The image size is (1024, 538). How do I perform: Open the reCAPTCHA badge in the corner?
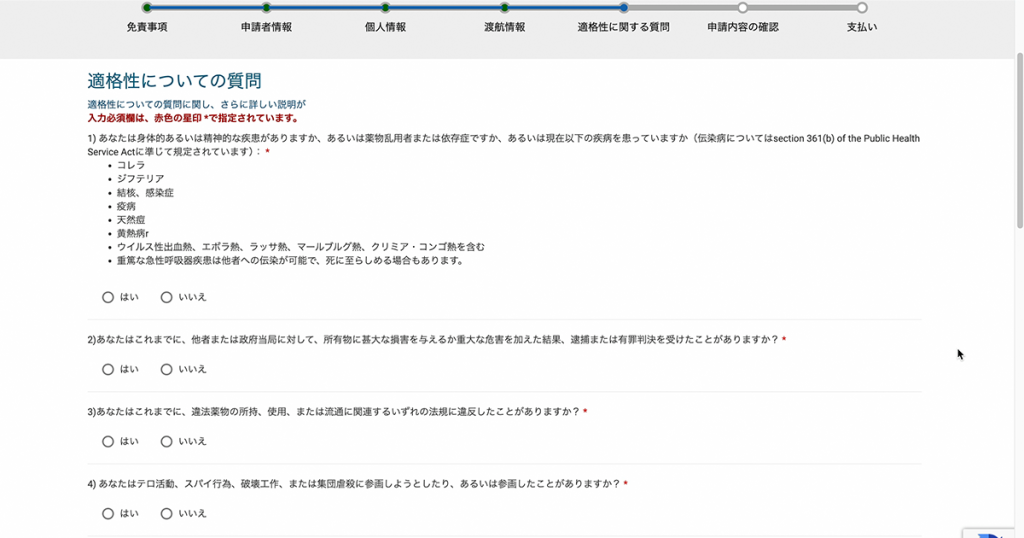(x=994, y=528)
